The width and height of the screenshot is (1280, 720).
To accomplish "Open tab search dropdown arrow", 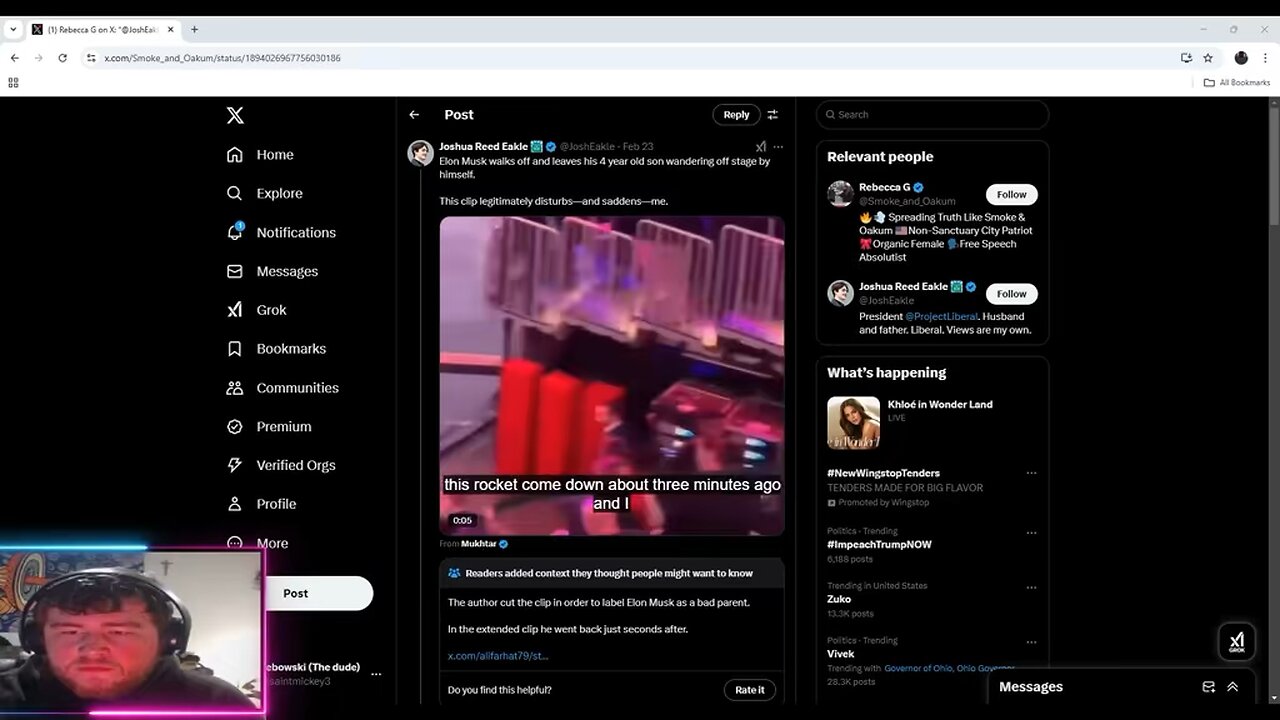I will pyautogui.click(x=13, y=29).
